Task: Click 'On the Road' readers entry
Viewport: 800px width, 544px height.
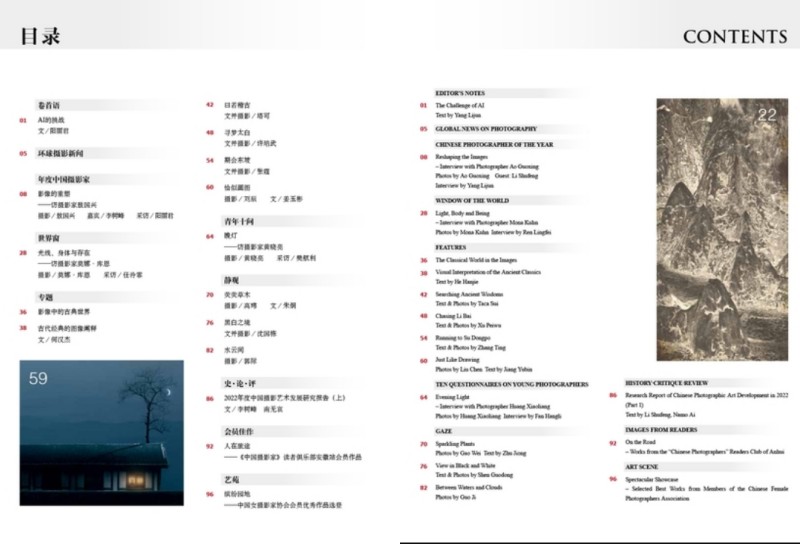Action: tap(642, 441)
